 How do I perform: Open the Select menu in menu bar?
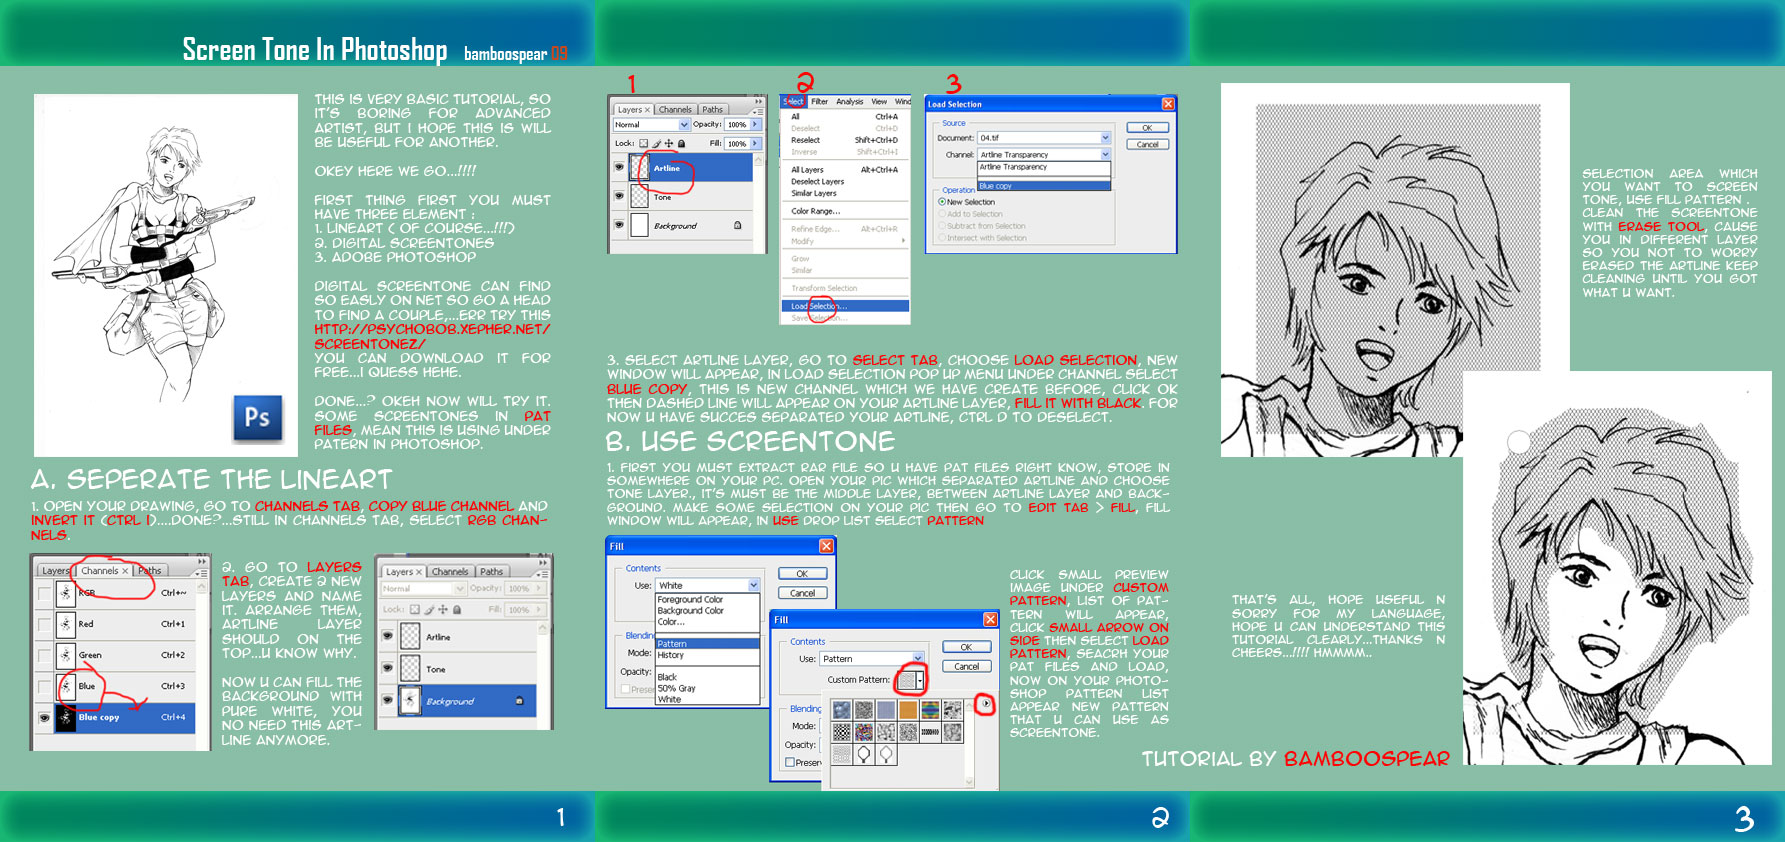(793, 101)
